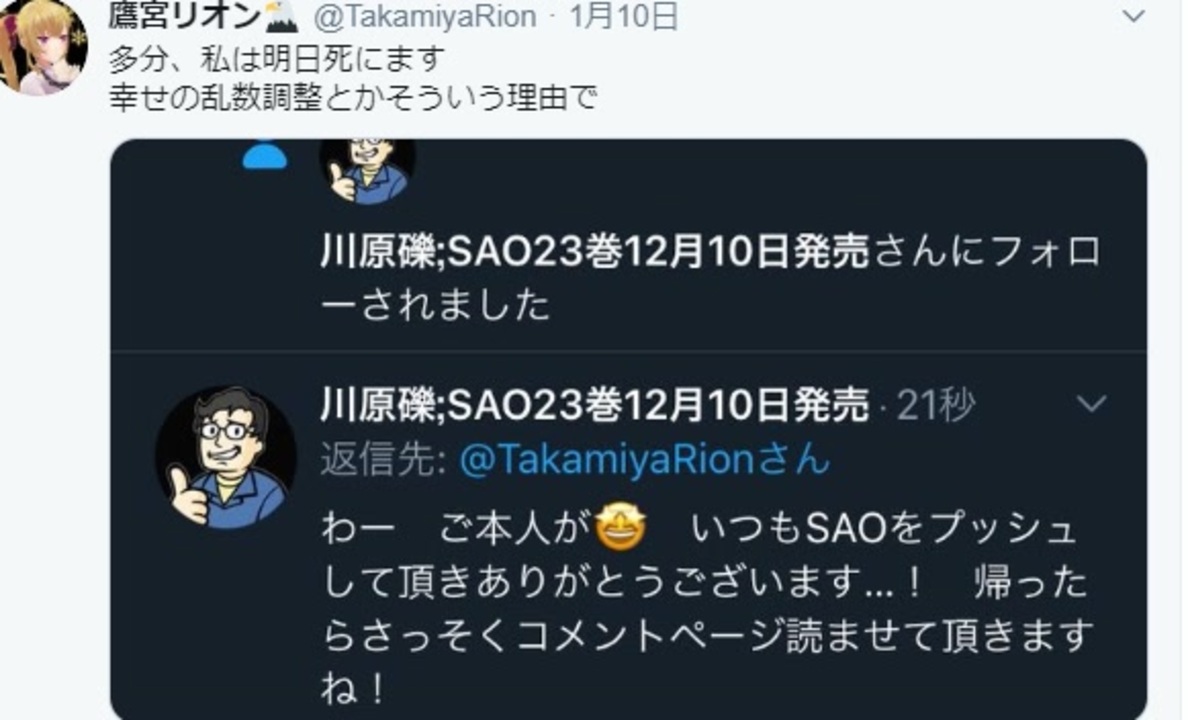Open the @TakamiyaRion handle in tweet header

point(425,17)
